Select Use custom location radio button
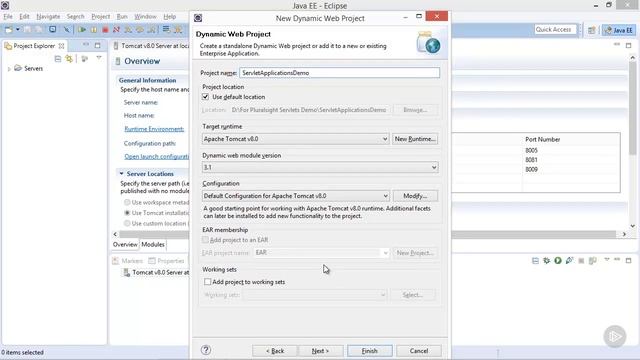640x360 pixels. point(127,223)
